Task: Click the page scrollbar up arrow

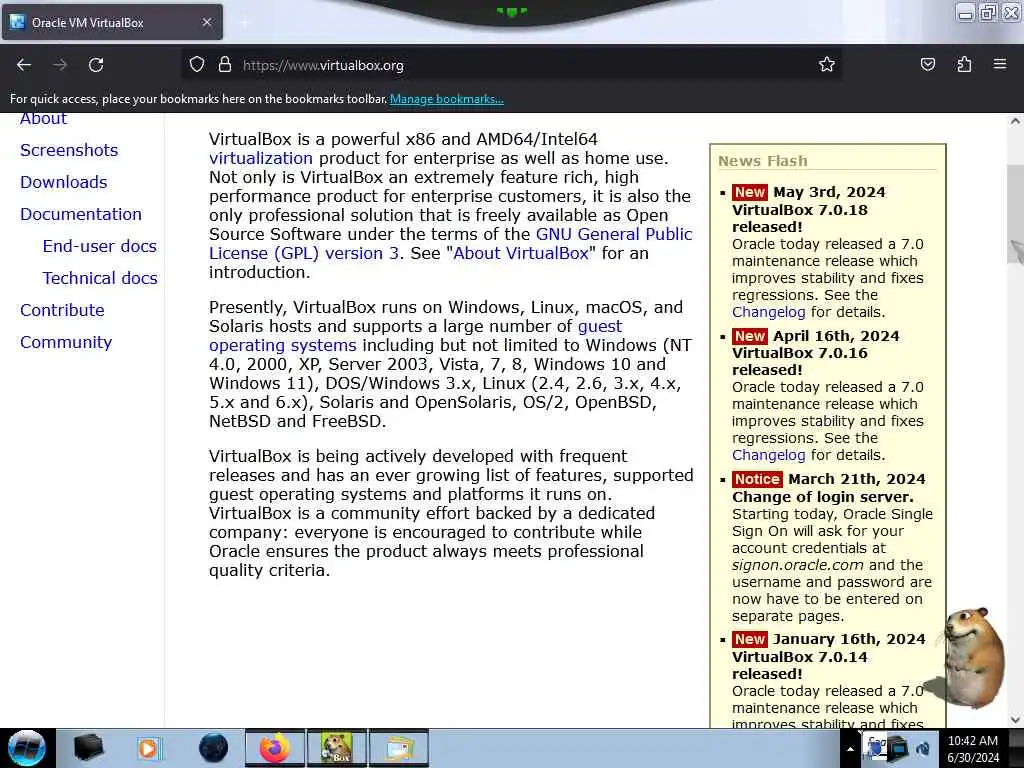Action: click(x=1015, y=121)
